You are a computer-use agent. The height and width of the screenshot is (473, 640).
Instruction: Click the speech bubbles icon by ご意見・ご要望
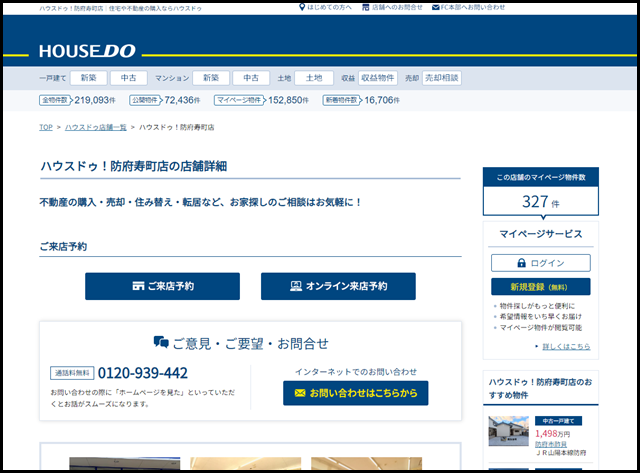161,342
